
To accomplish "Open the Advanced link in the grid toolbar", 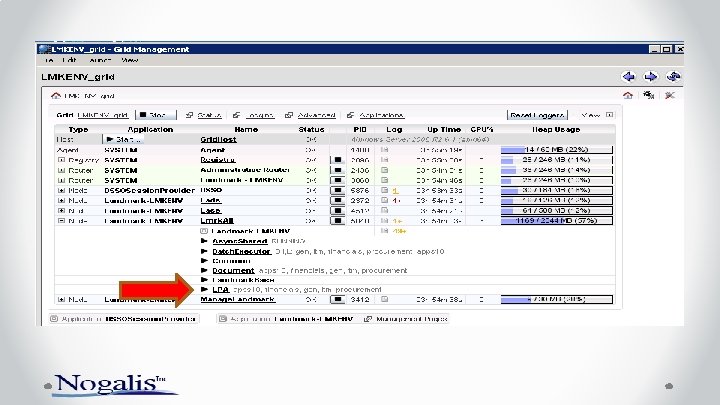I will click(316, 115).
